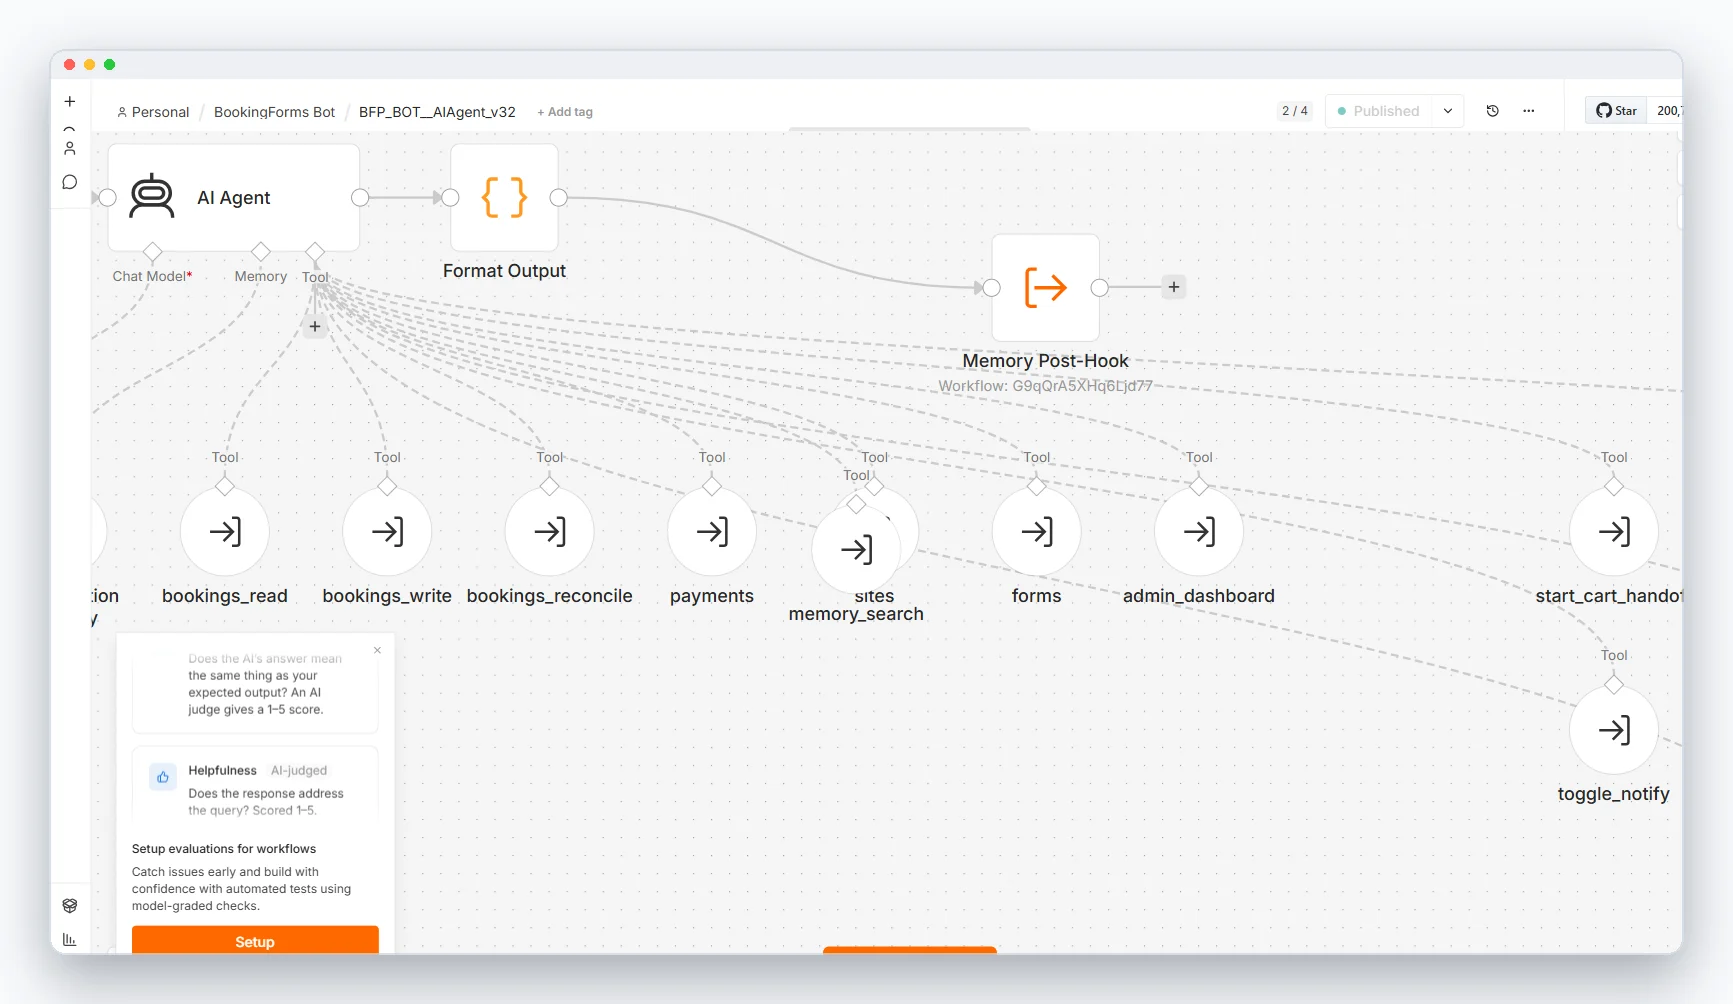1733x1004 pixels.
Task: Select the admin_dashboard tool node
Action: click(1199, 532)
